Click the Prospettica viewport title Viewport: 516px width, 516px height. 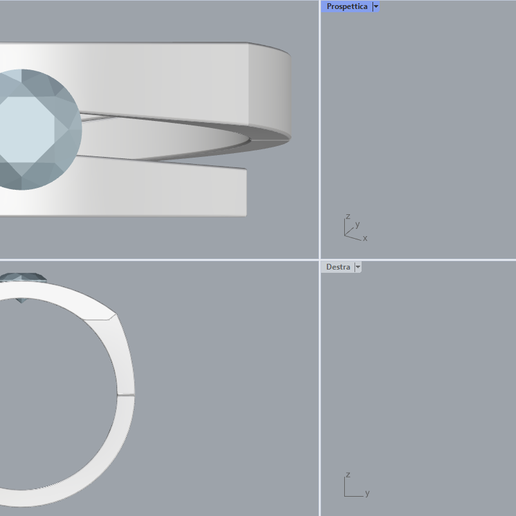tap(347, 7)
